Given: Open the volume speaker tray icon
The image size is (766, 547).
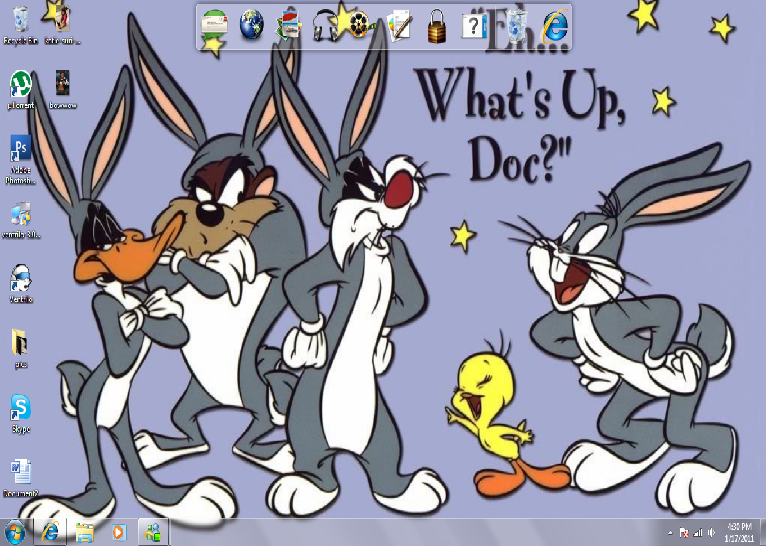Looking at the screenshot, I should pos(711,533).
